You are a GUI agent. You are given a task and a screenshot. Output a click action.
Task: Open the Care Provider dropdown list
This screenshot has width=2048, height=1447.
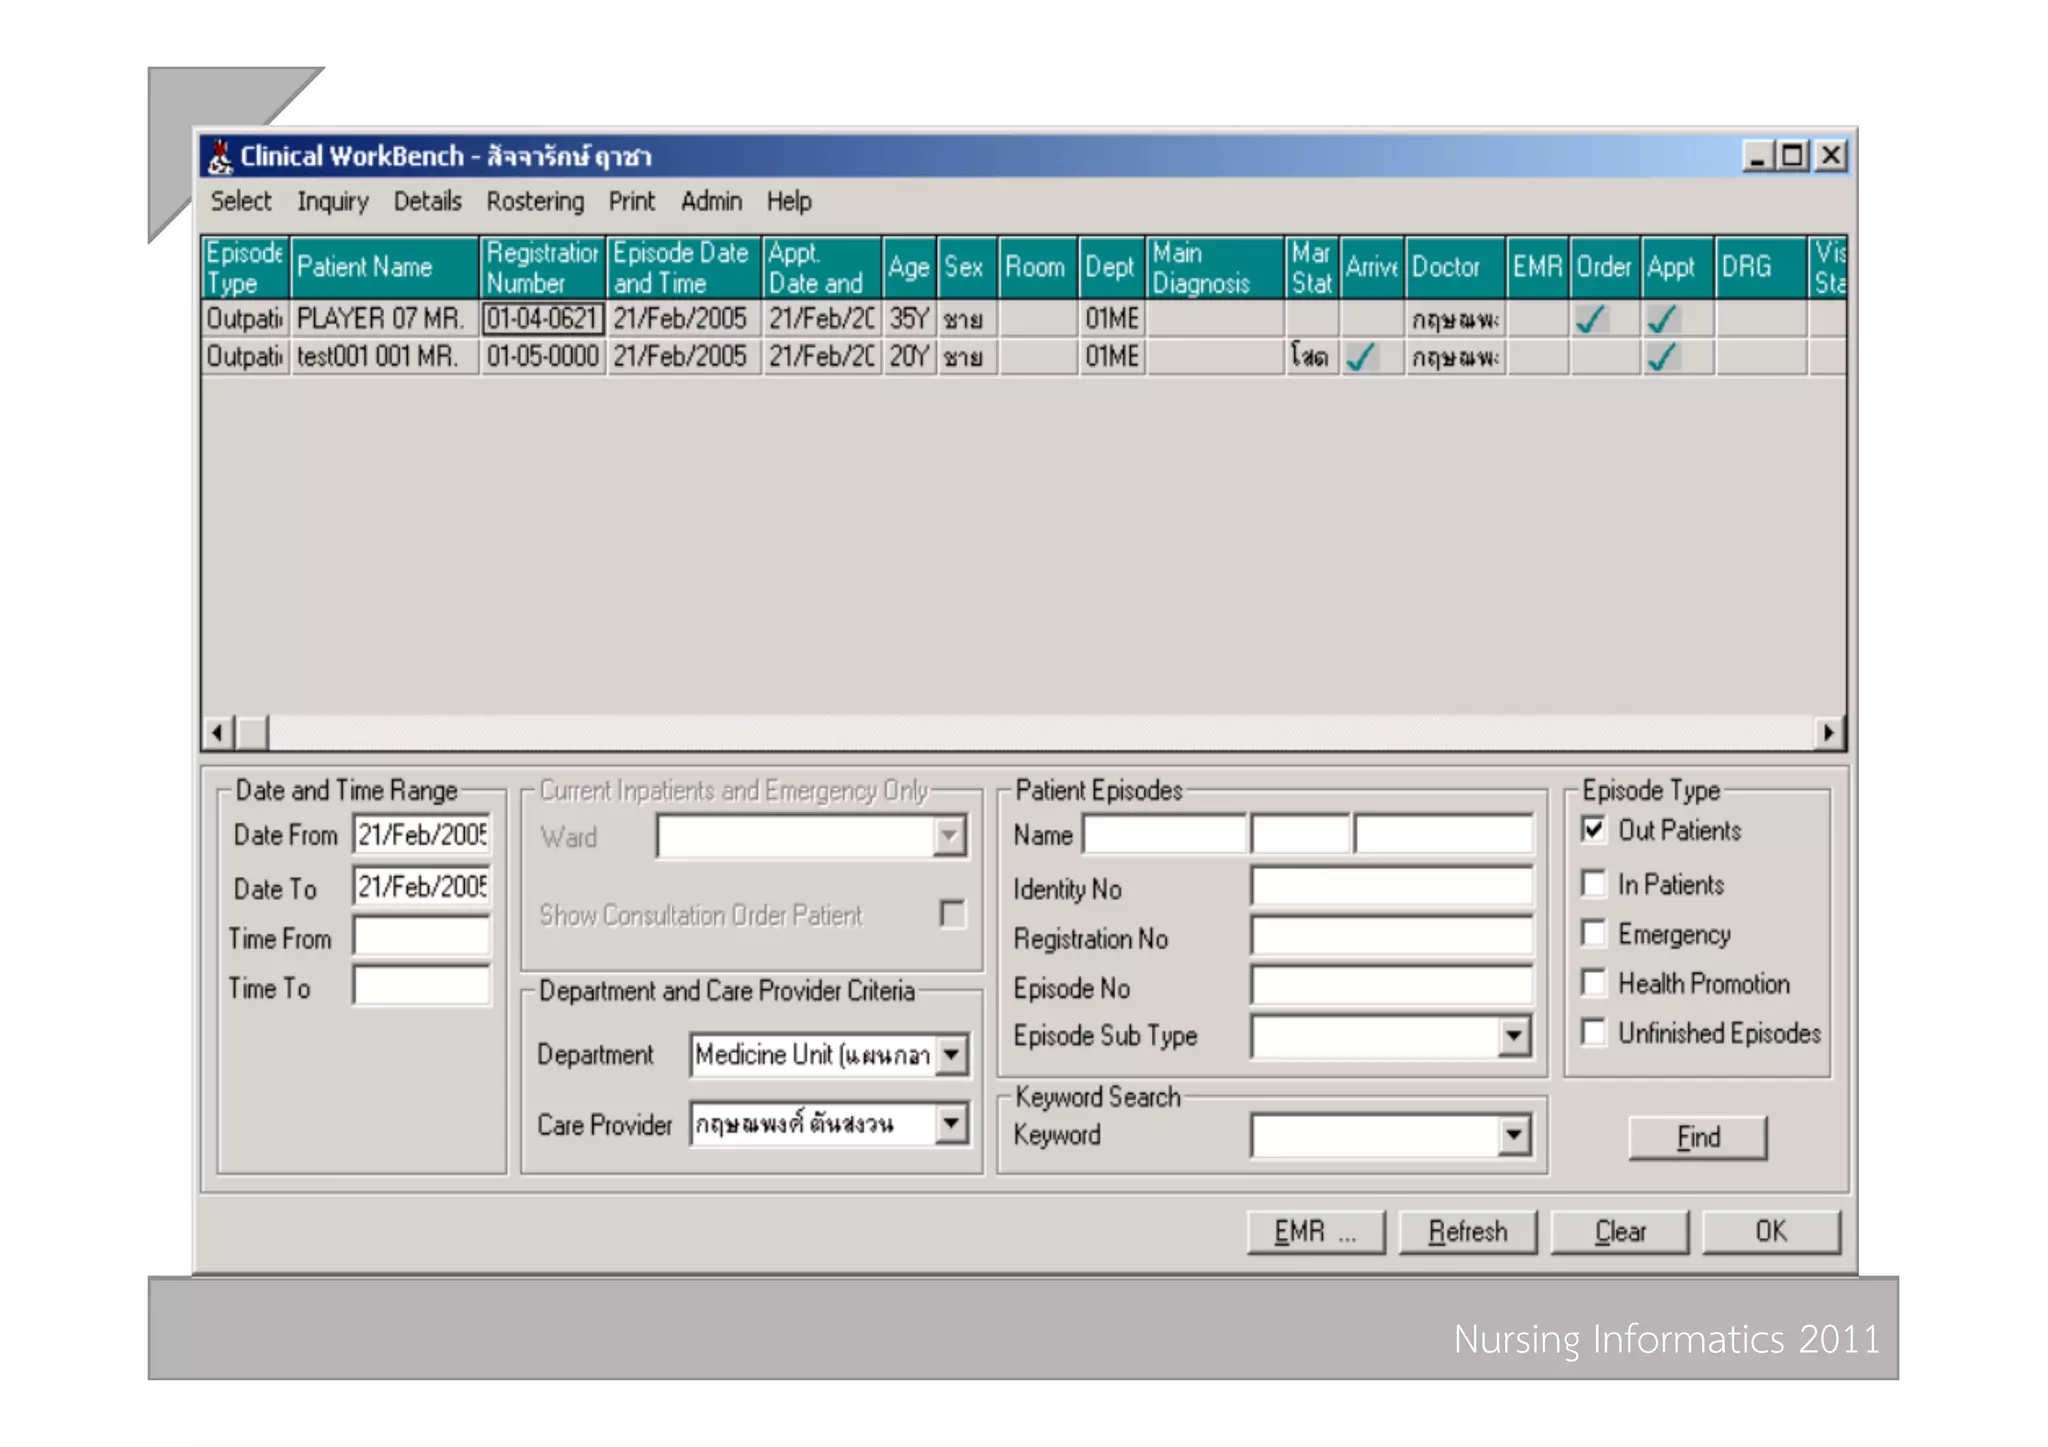[952, 1124]
